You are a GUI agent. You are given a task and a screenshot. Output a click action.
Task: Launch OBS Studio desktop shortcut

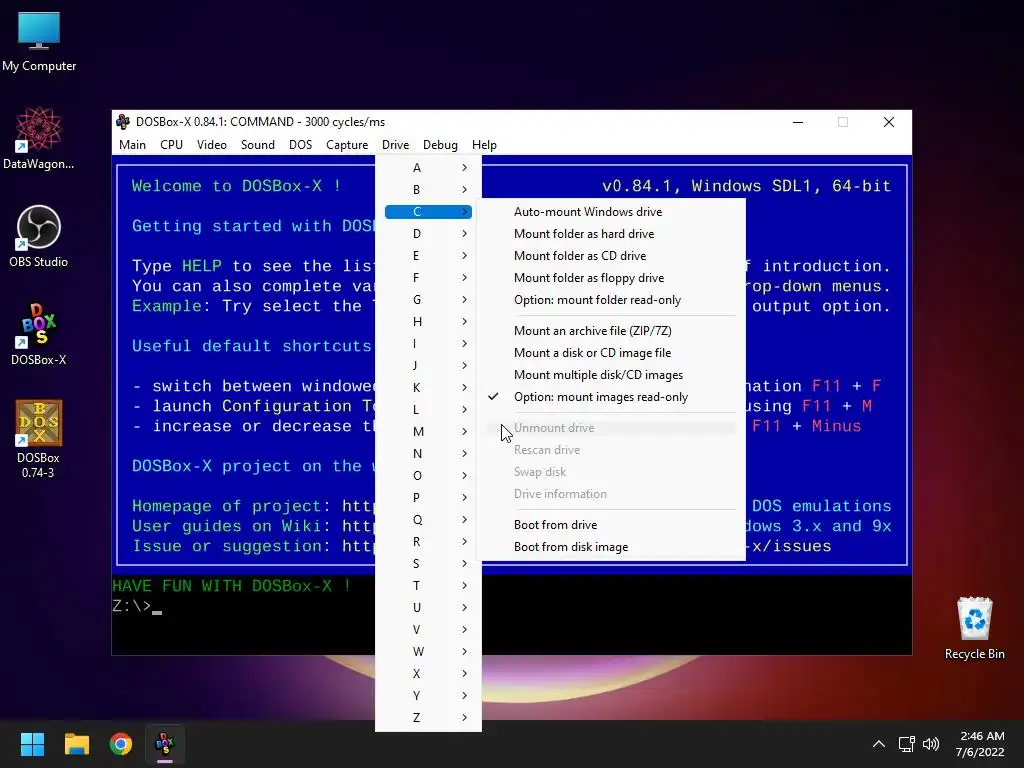click(39, 236)
